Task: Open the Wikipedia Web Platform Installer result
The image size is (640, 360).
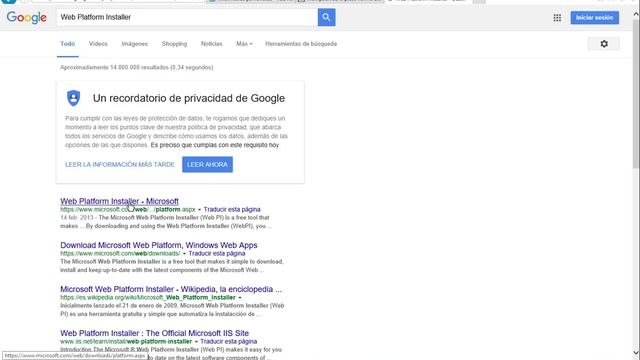Action: pos(171,289)
